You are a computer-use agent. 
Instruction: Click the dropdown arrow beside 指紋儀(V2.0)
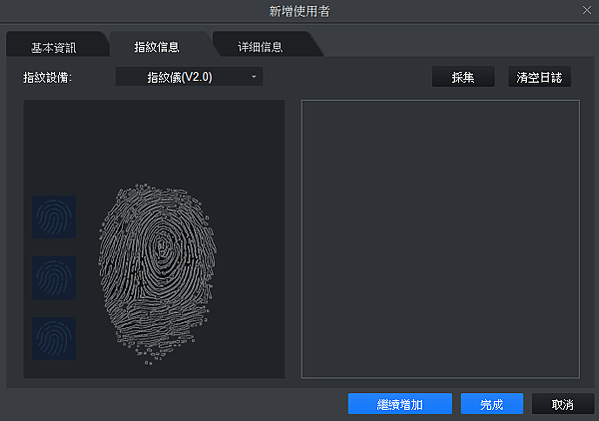coord(254,77)
